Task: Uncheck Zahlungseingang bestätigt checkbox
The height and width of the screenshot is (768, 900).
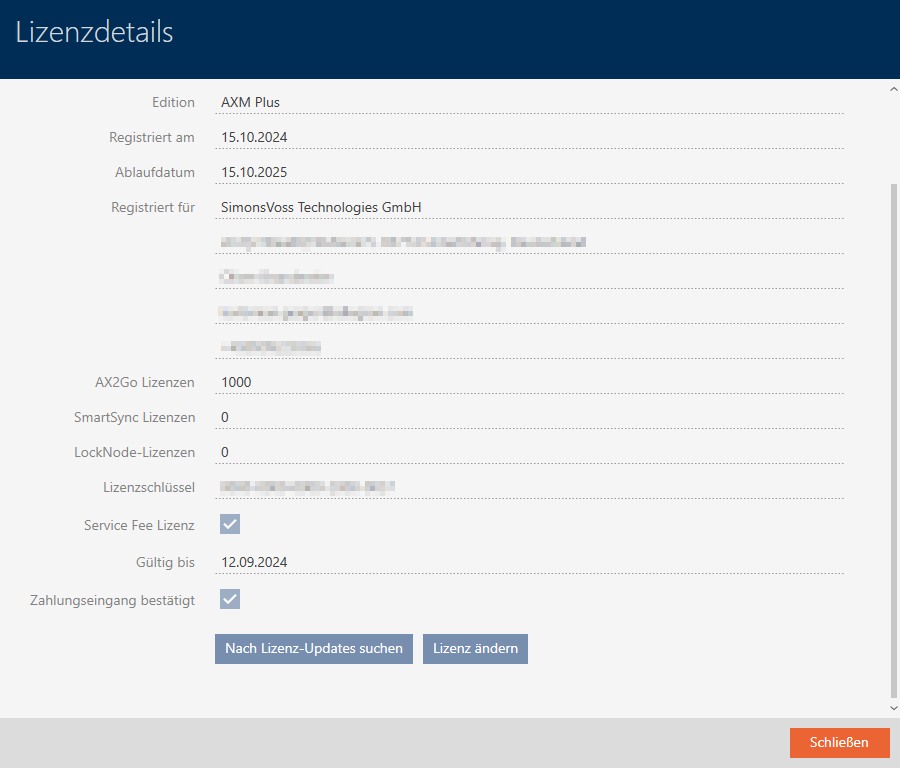Action: 229,599
